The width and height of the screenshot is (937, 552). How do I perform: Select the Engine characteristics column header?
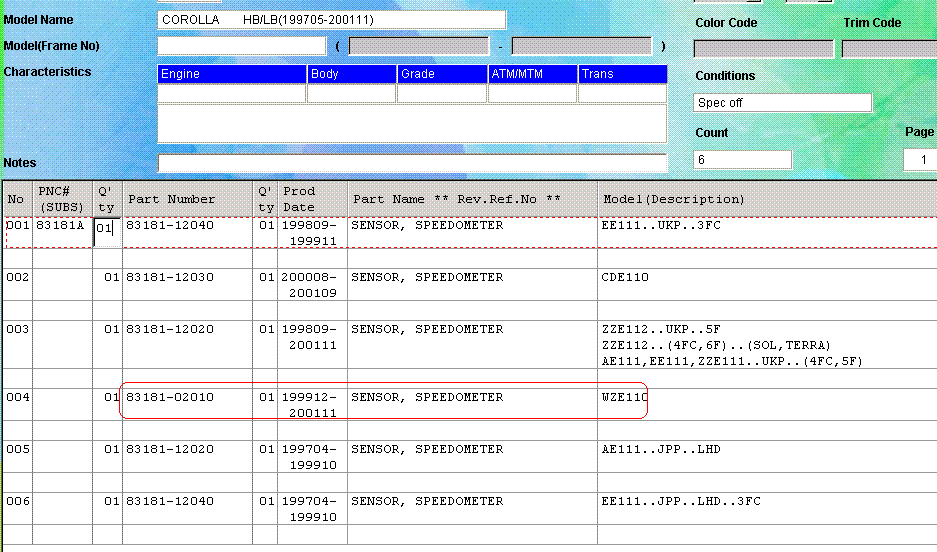[x=231, y=74]
